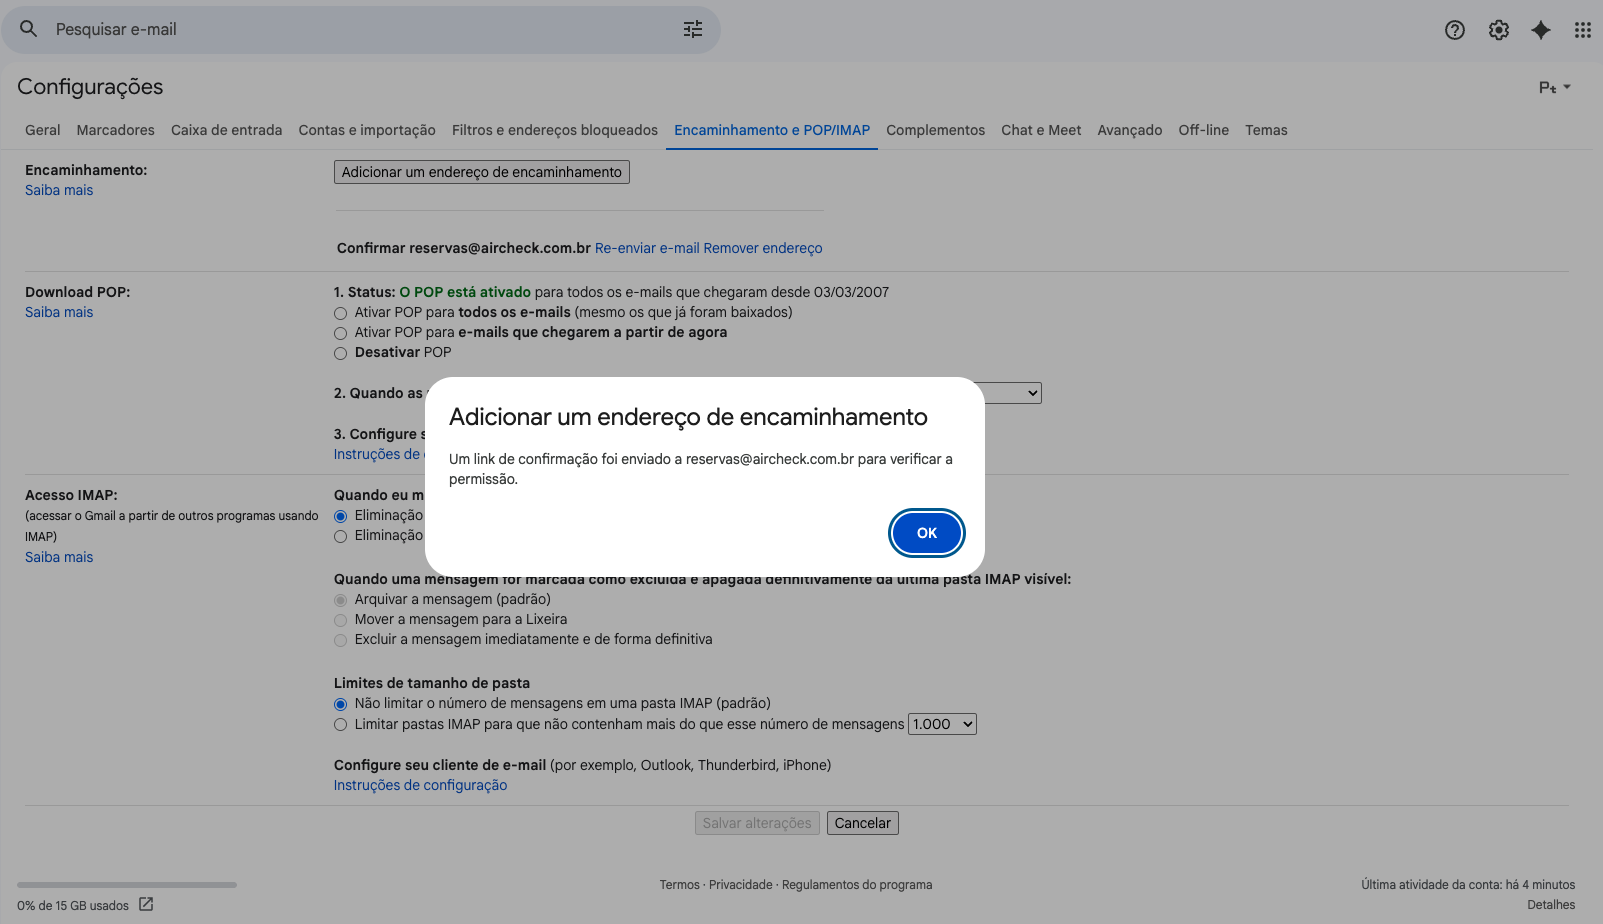Screen dimensions: 1603x924
Task: Open the 1.000 messages dropdown
Action: (941, 723)
